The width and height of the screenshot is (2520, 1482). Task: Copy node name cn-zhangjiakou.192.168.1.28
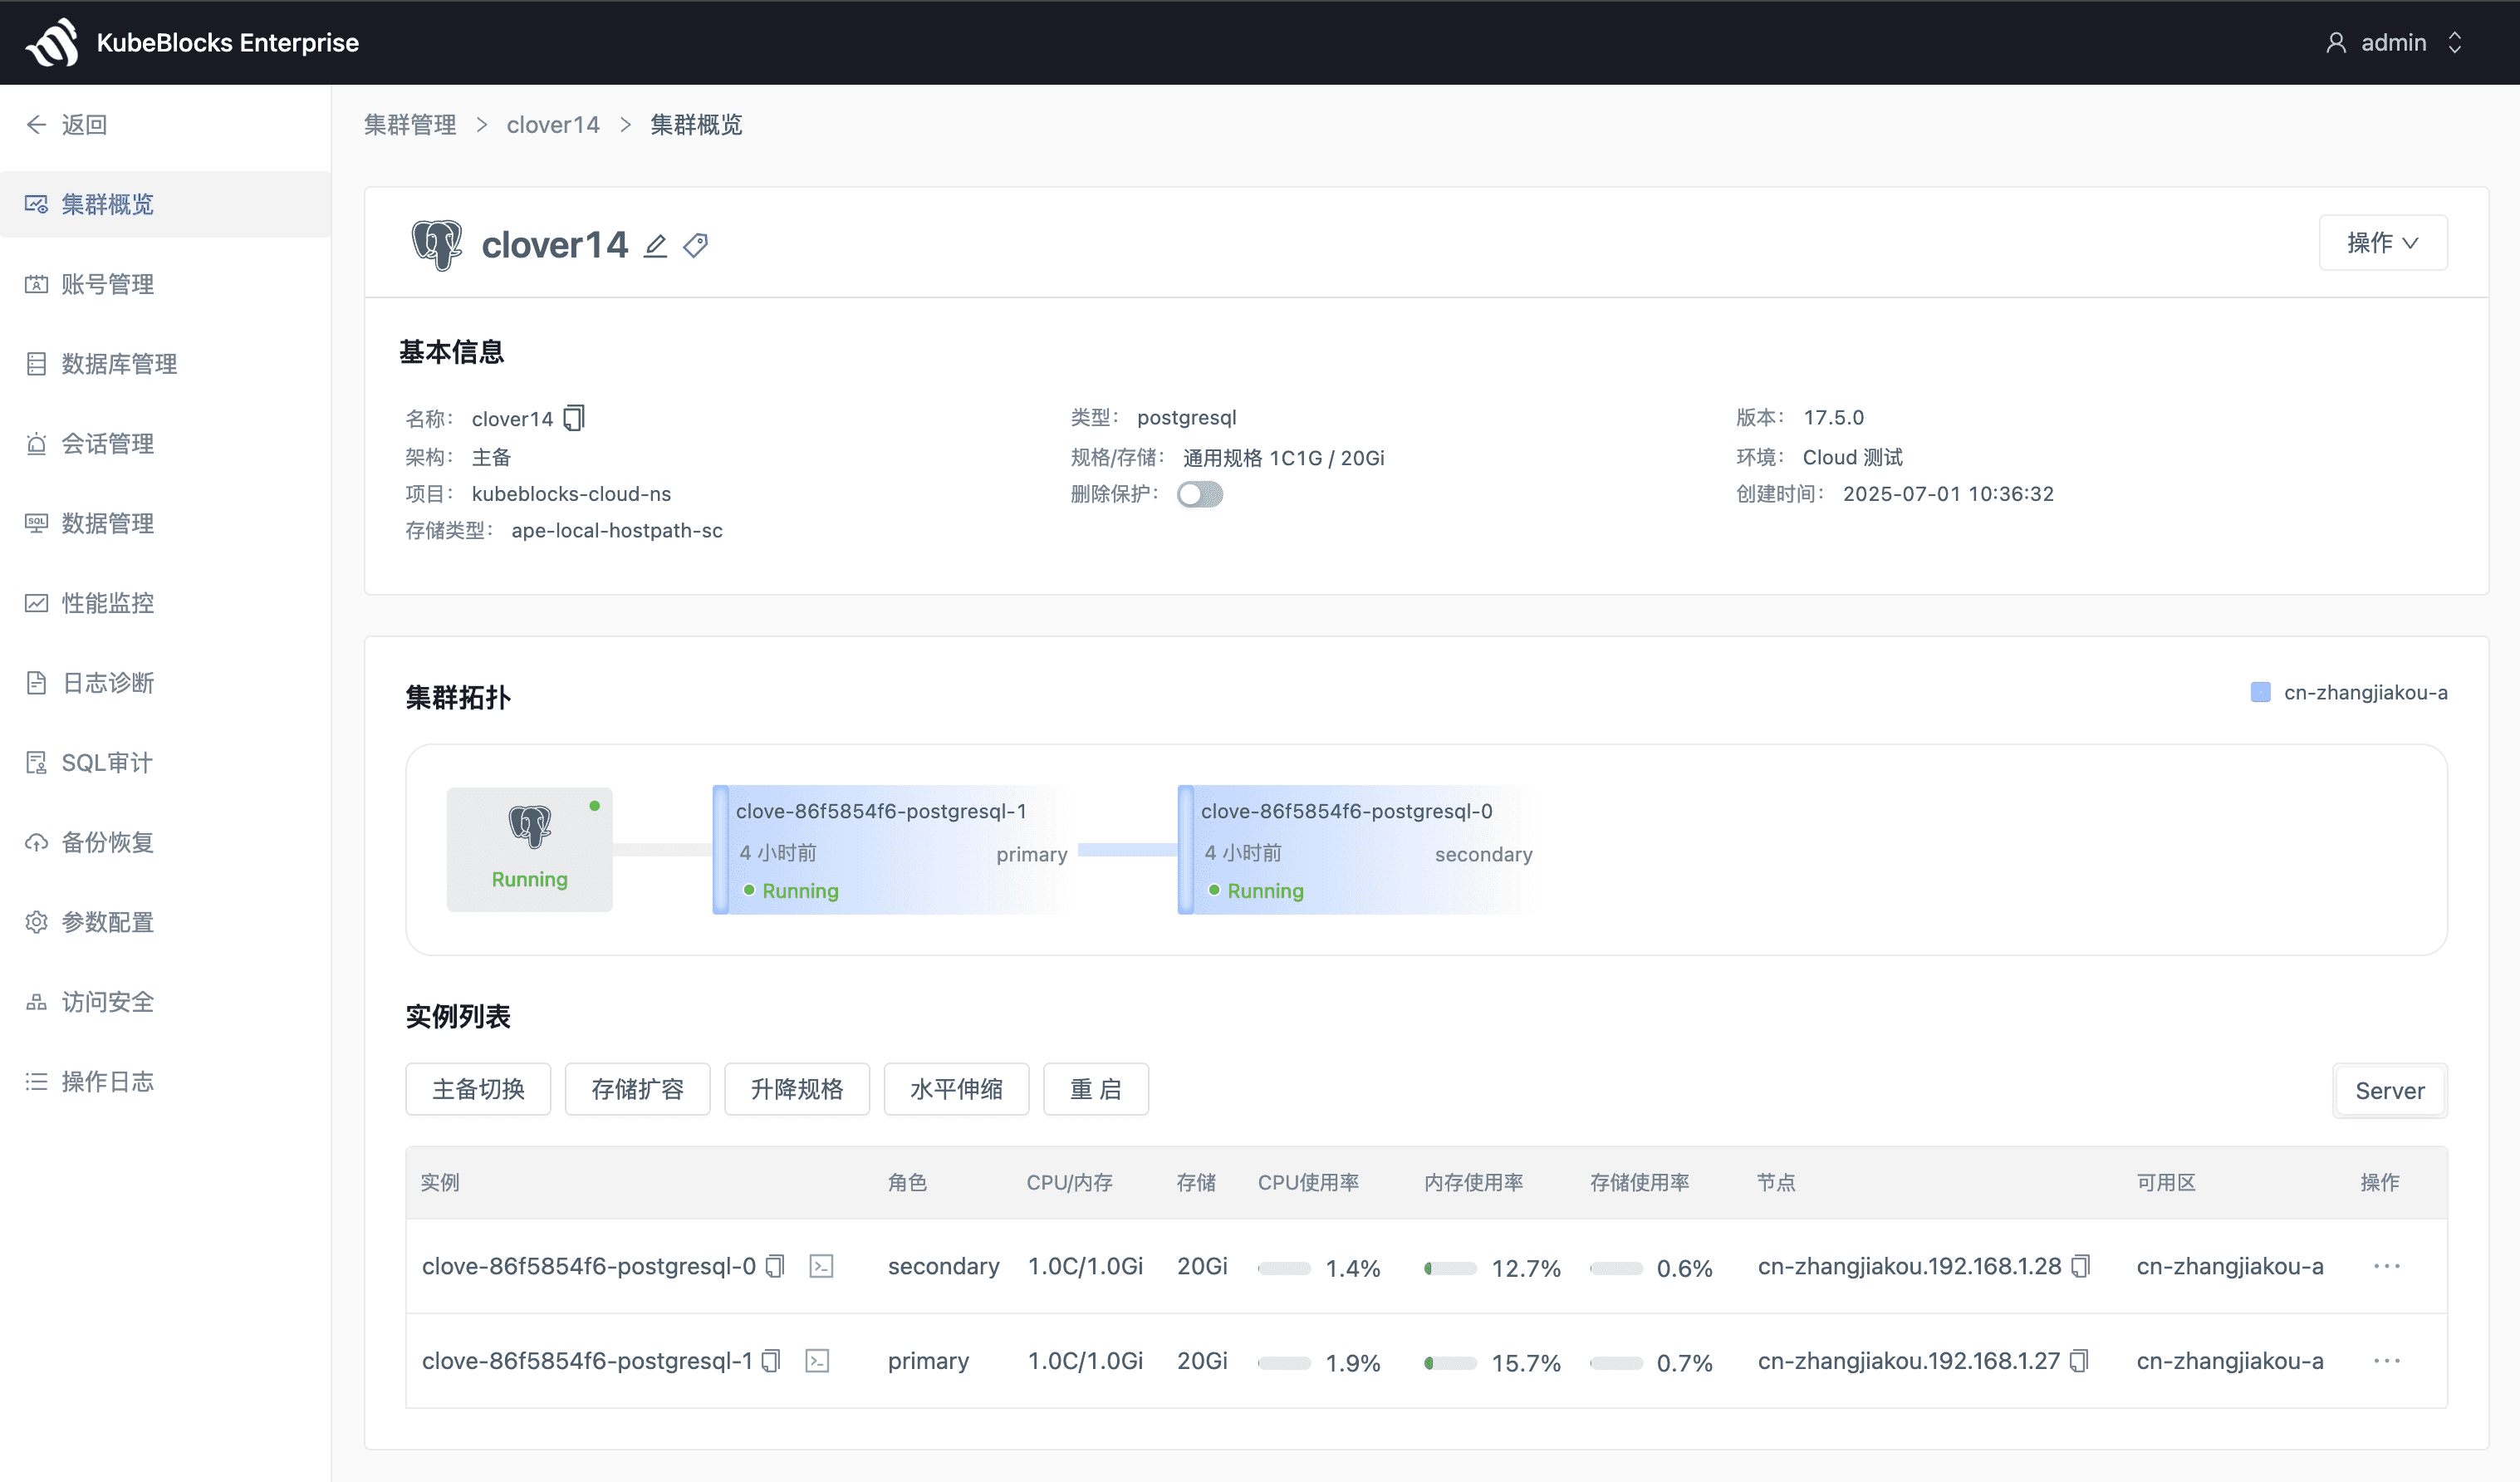click(x=2081, y=1266)
